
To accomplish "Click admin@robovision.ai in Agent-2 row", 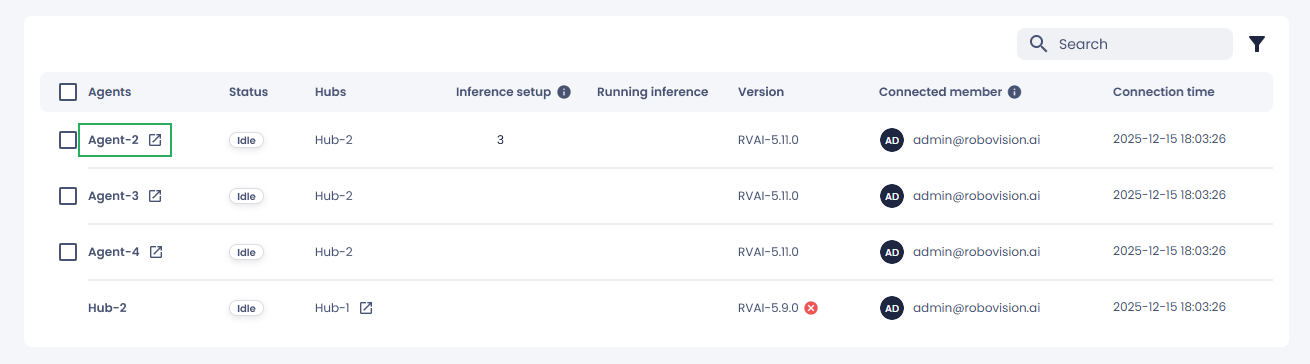I will tap(976, 140).
